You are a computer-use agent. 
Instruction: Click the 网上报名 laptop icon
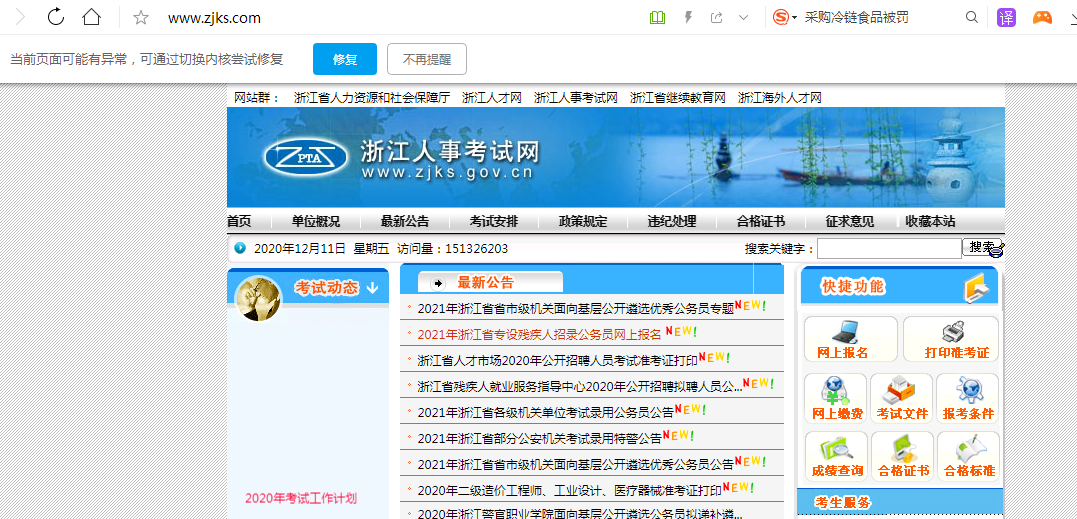pos(844,332)
